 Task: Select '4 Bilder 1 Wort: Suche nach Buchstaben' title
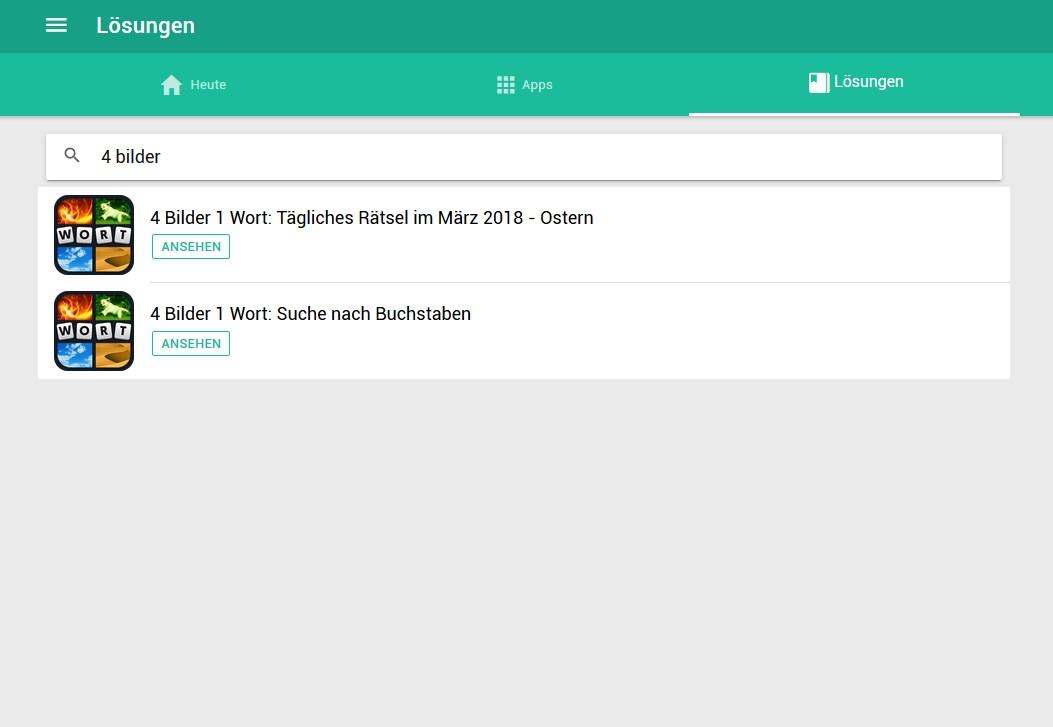[x=310, y=313]
